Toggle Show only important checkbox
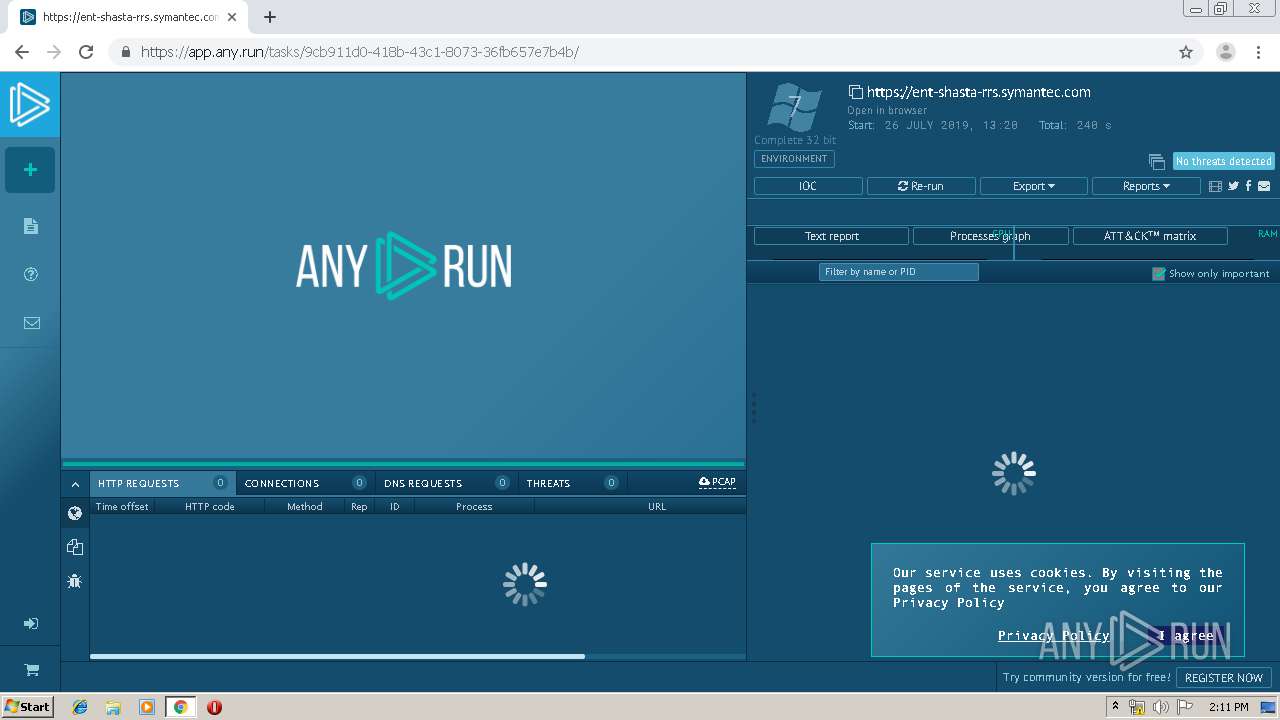 point(1159,274)
